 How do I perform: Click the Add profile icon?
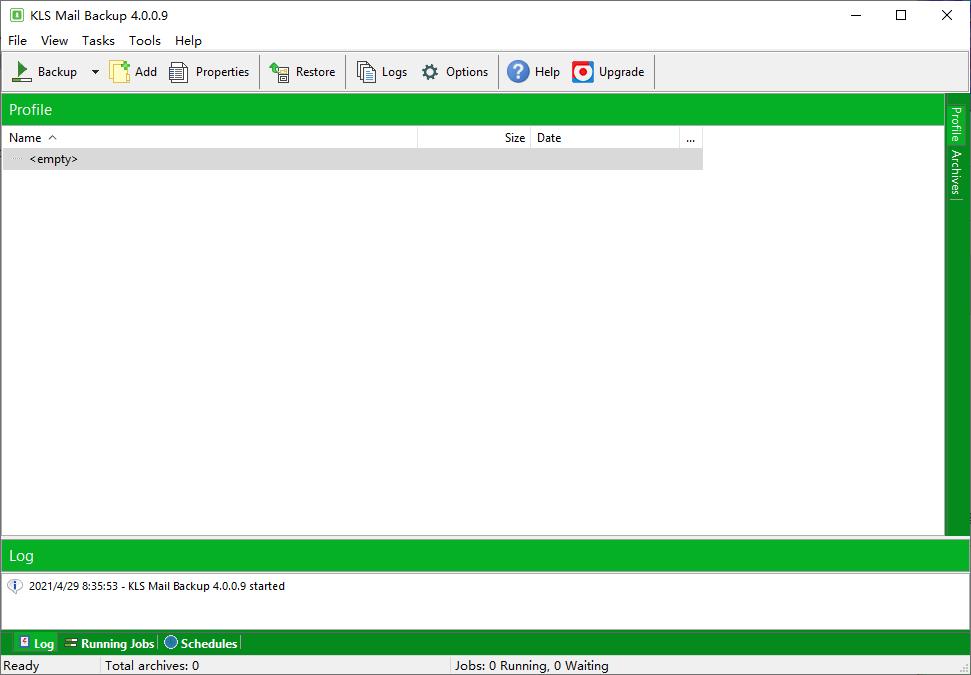pyautogui.click(x=120, y=72)
